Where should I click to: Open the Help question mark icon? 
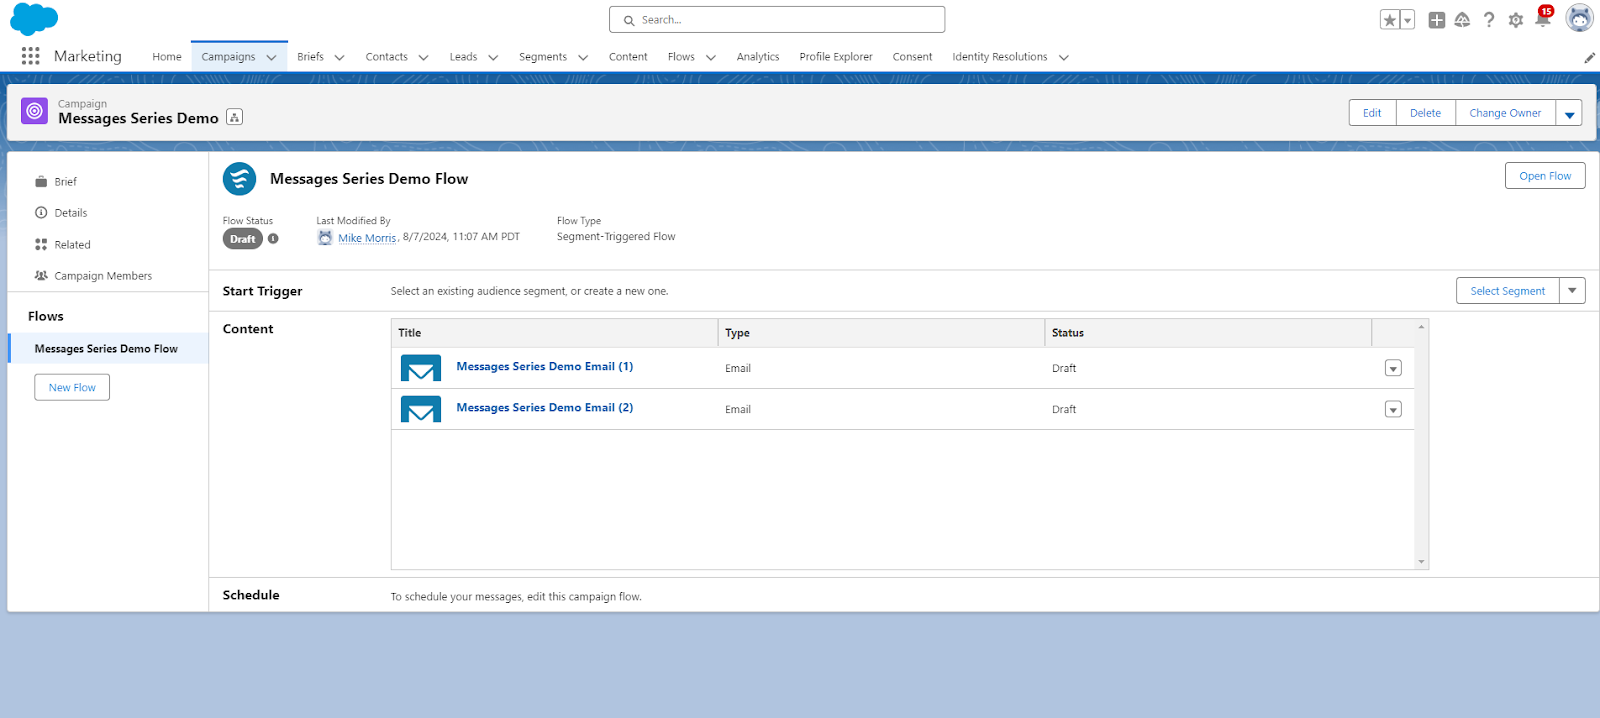1489,20
